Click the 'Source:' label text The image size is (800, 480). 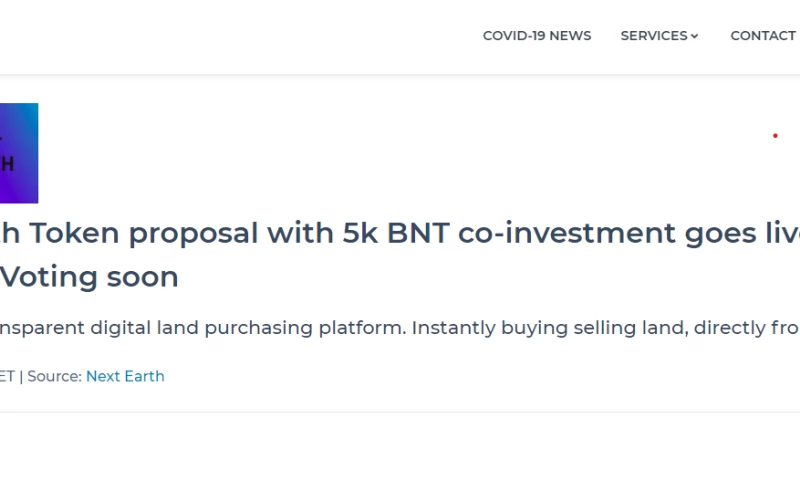tap(54, 376)
